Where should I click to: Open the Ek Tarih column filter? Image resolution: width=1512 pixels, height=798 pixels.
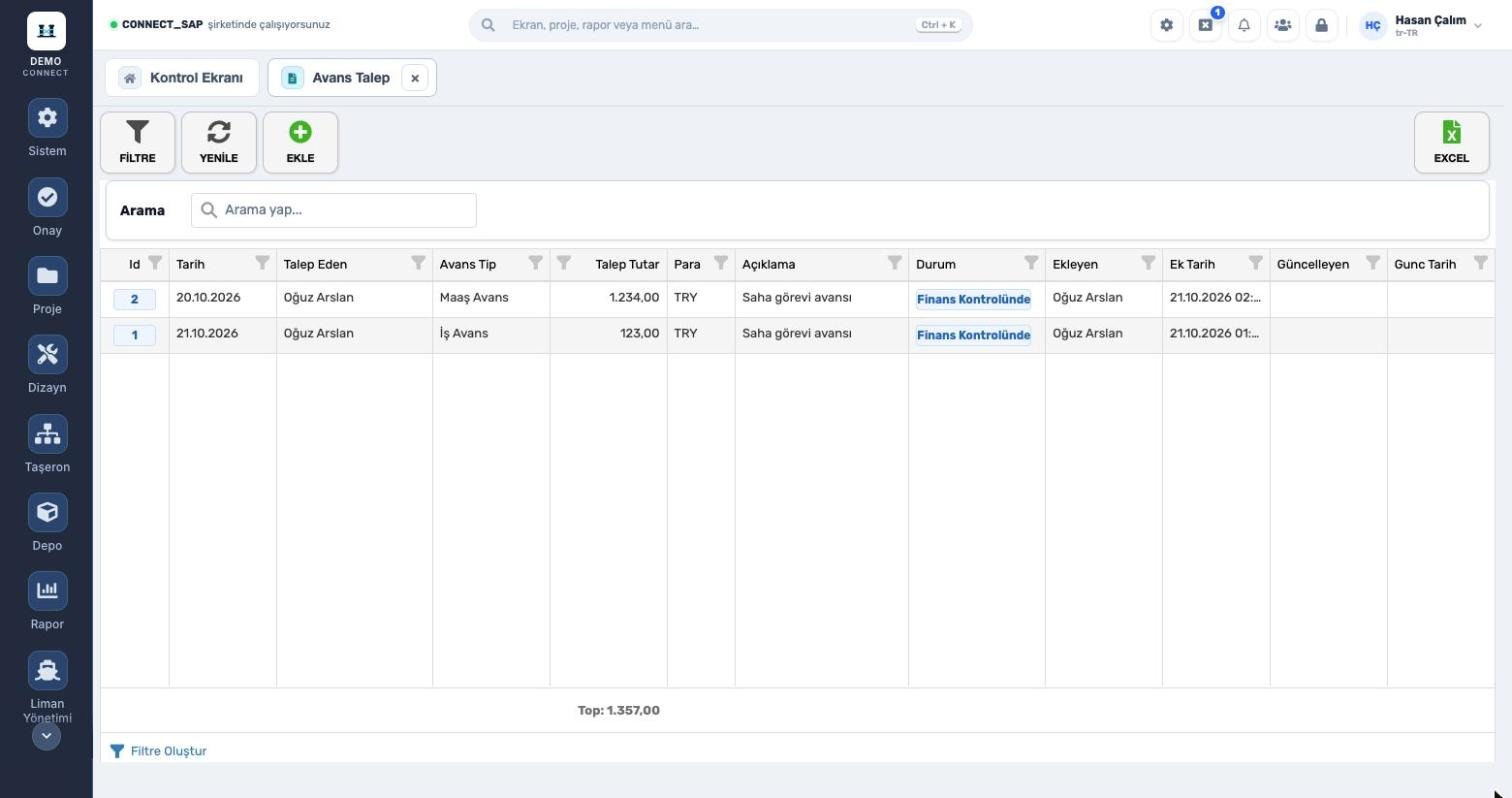pyautogui.click(x=1255, y=263)
